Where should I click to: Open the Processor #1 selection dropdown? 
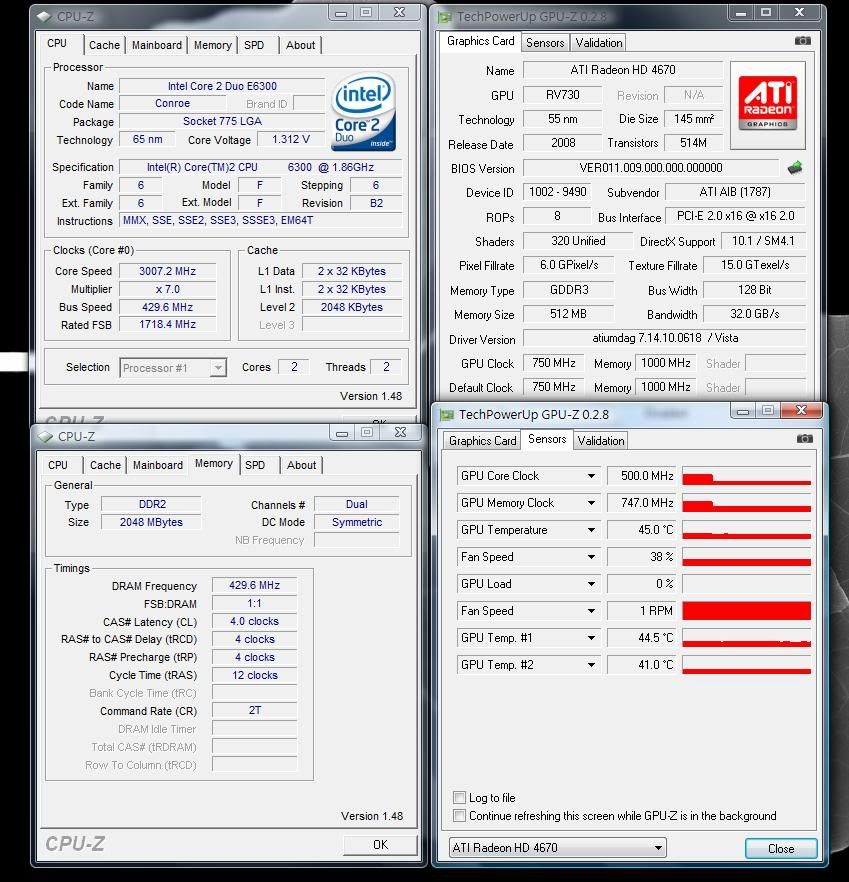[173, 368]
